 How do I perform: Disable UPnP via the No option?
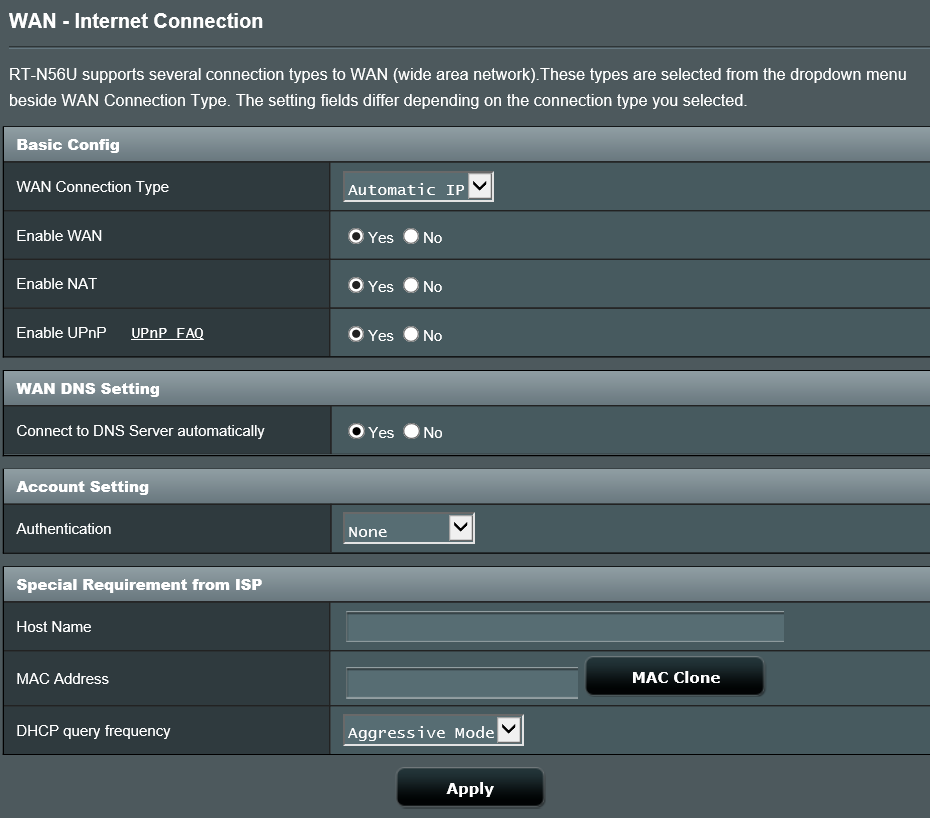pos(410,335)
